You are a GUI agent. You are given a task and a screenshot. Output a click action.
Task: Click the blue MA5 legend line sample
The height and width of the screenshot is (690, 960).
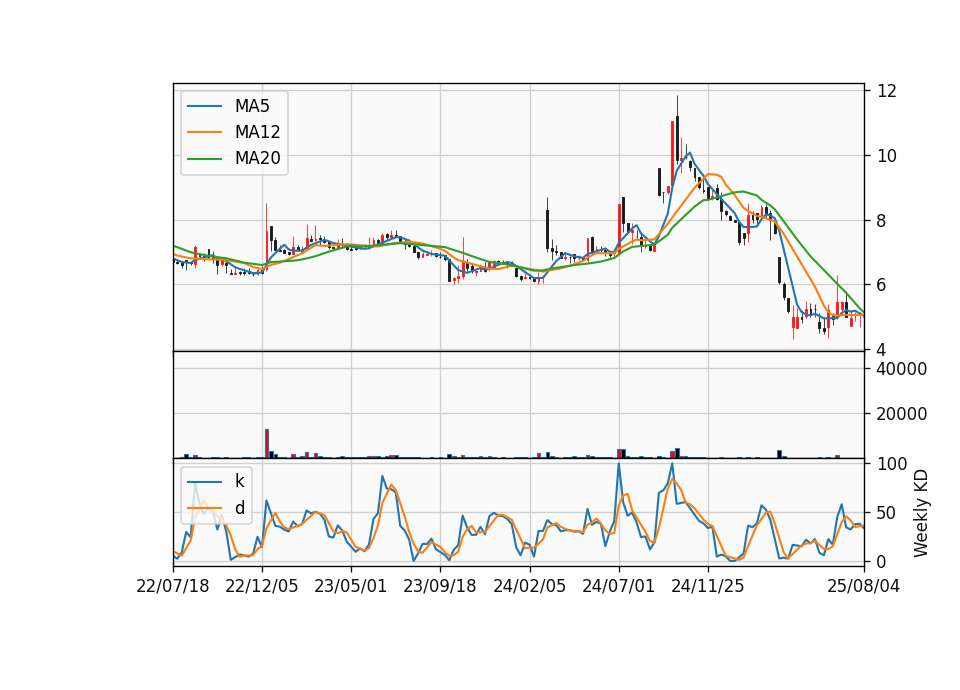pyautogui.click(x=204, y=107)
